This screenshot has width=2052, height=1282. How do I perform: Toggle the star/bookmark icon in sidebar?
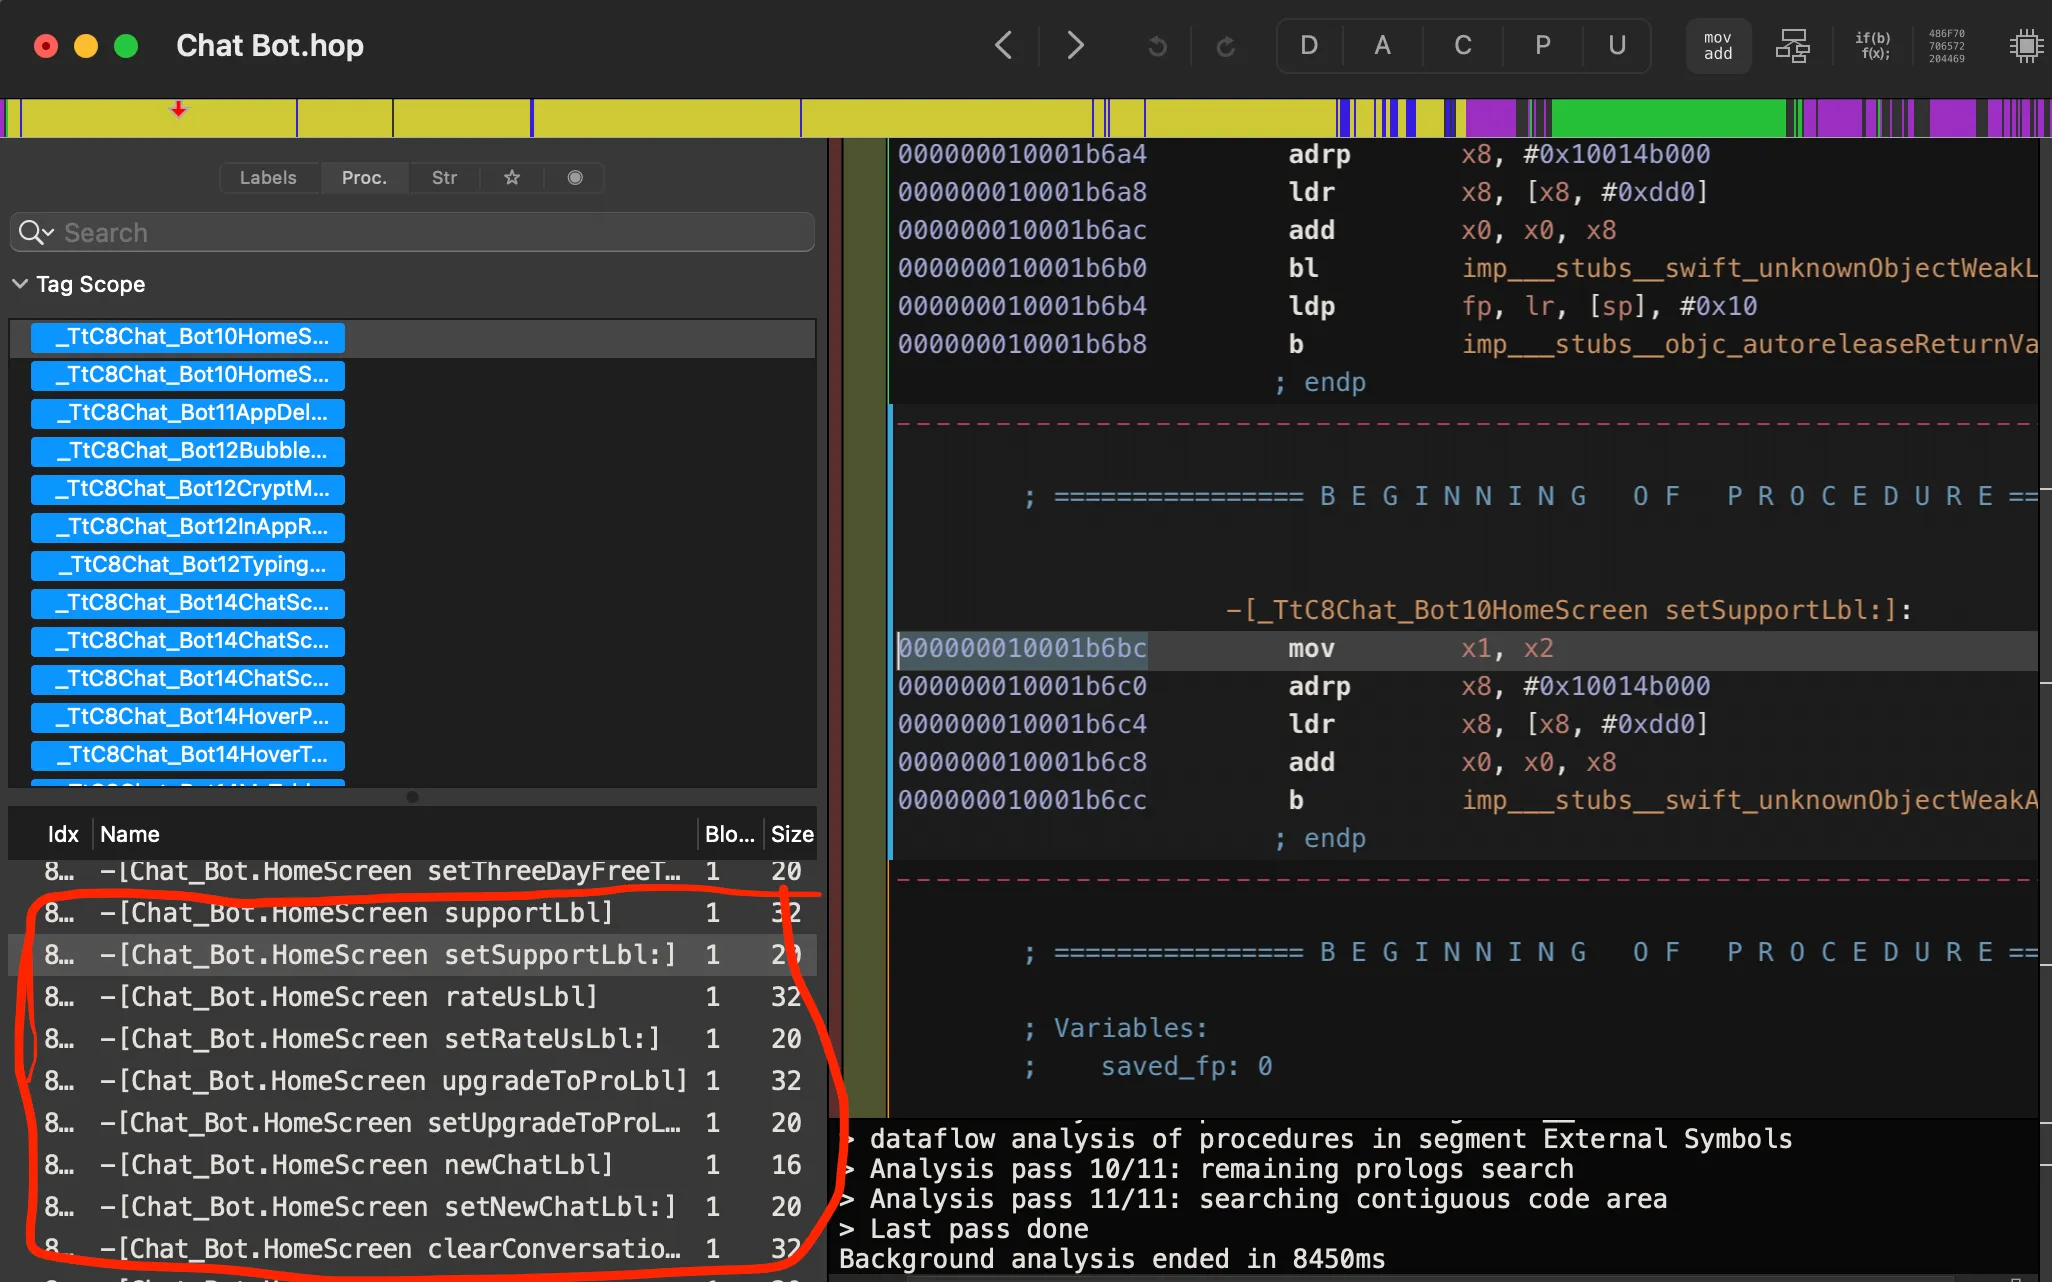tap(511, 176)
